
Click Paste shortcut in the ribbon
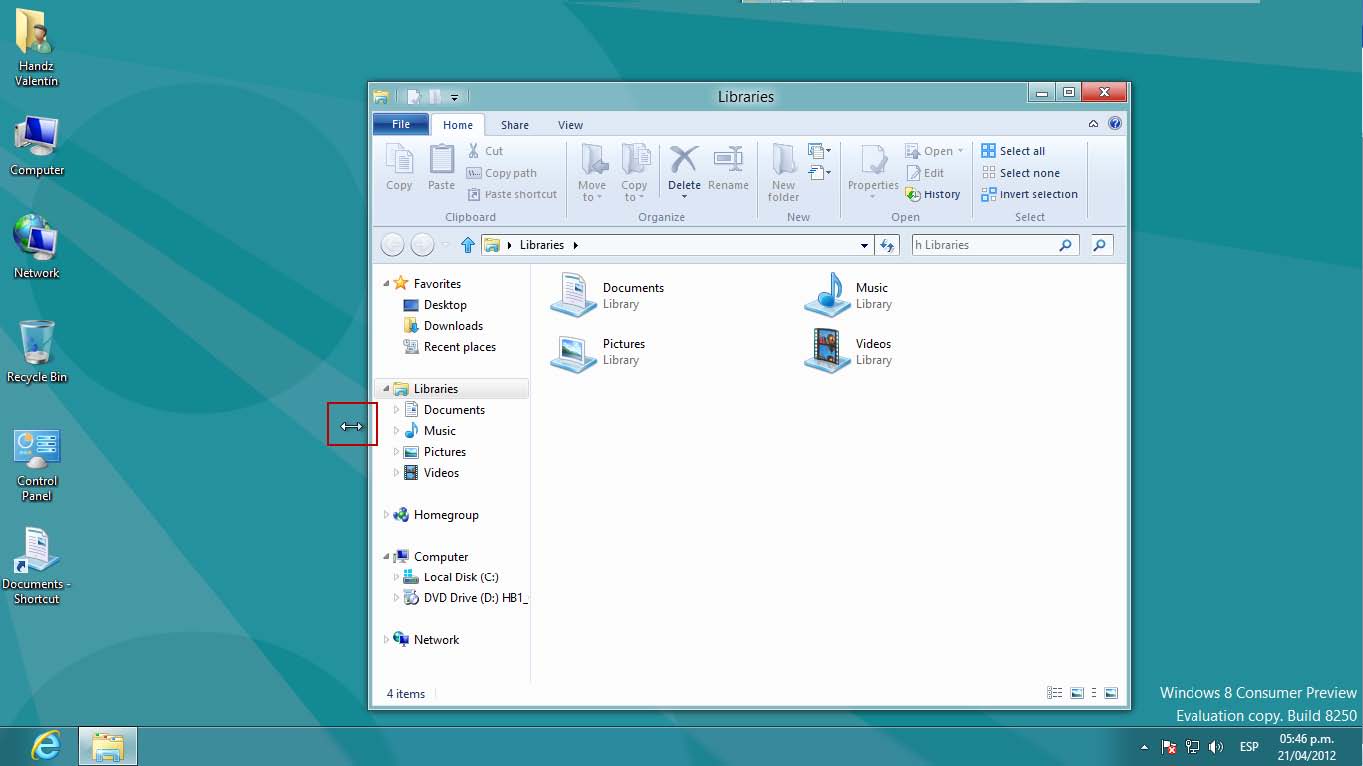(512, 195)
